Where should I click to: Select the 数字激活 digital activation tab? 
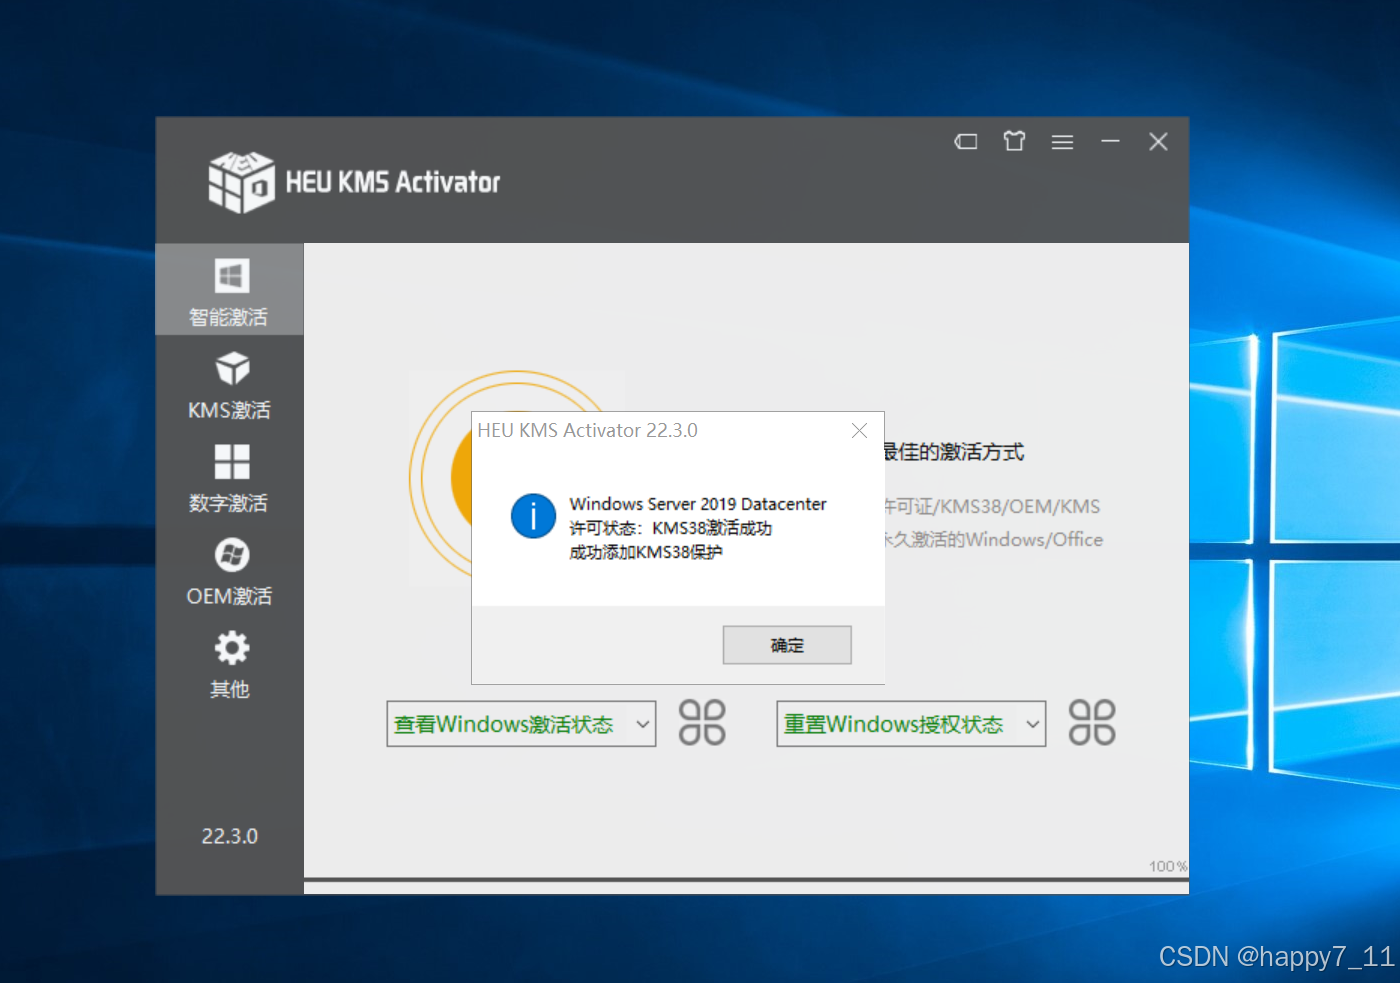pyautogui.click(x=229, y=478)
